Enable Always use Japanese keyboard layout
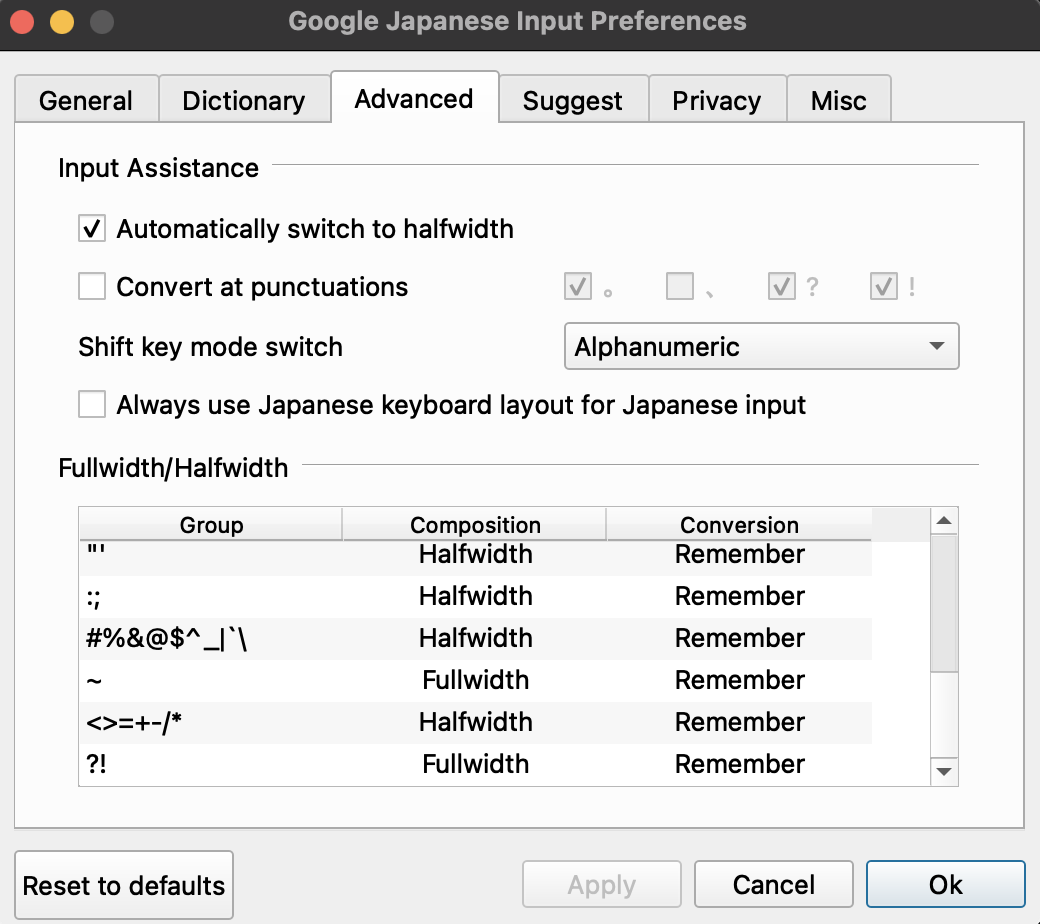This screenshot has height=924, width=1040. click(92, 405)
